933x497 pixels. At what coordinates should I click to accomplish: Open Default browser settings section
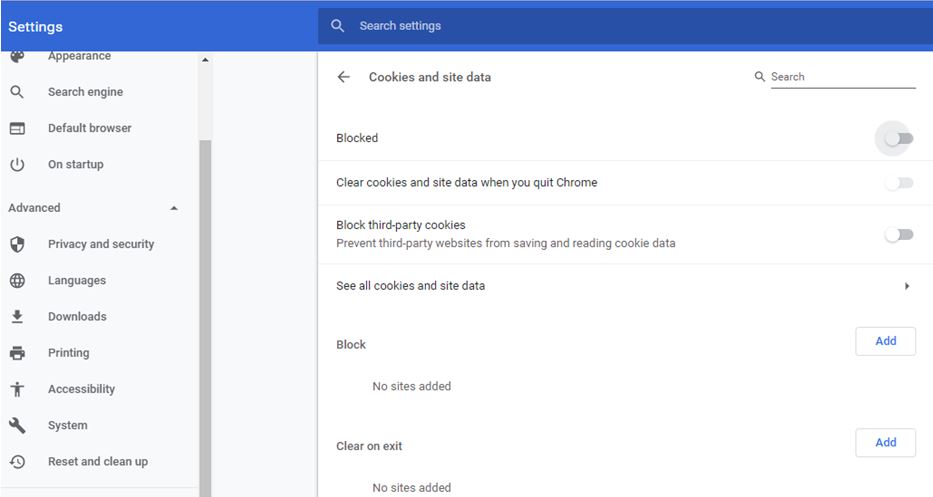[x=90, y=128]
